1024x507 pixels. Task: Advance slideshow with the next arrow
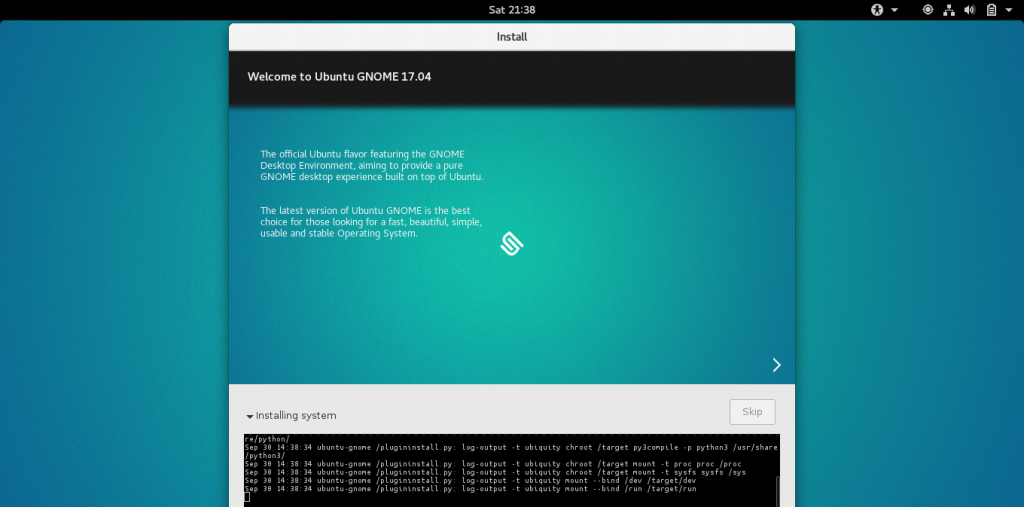776,365
